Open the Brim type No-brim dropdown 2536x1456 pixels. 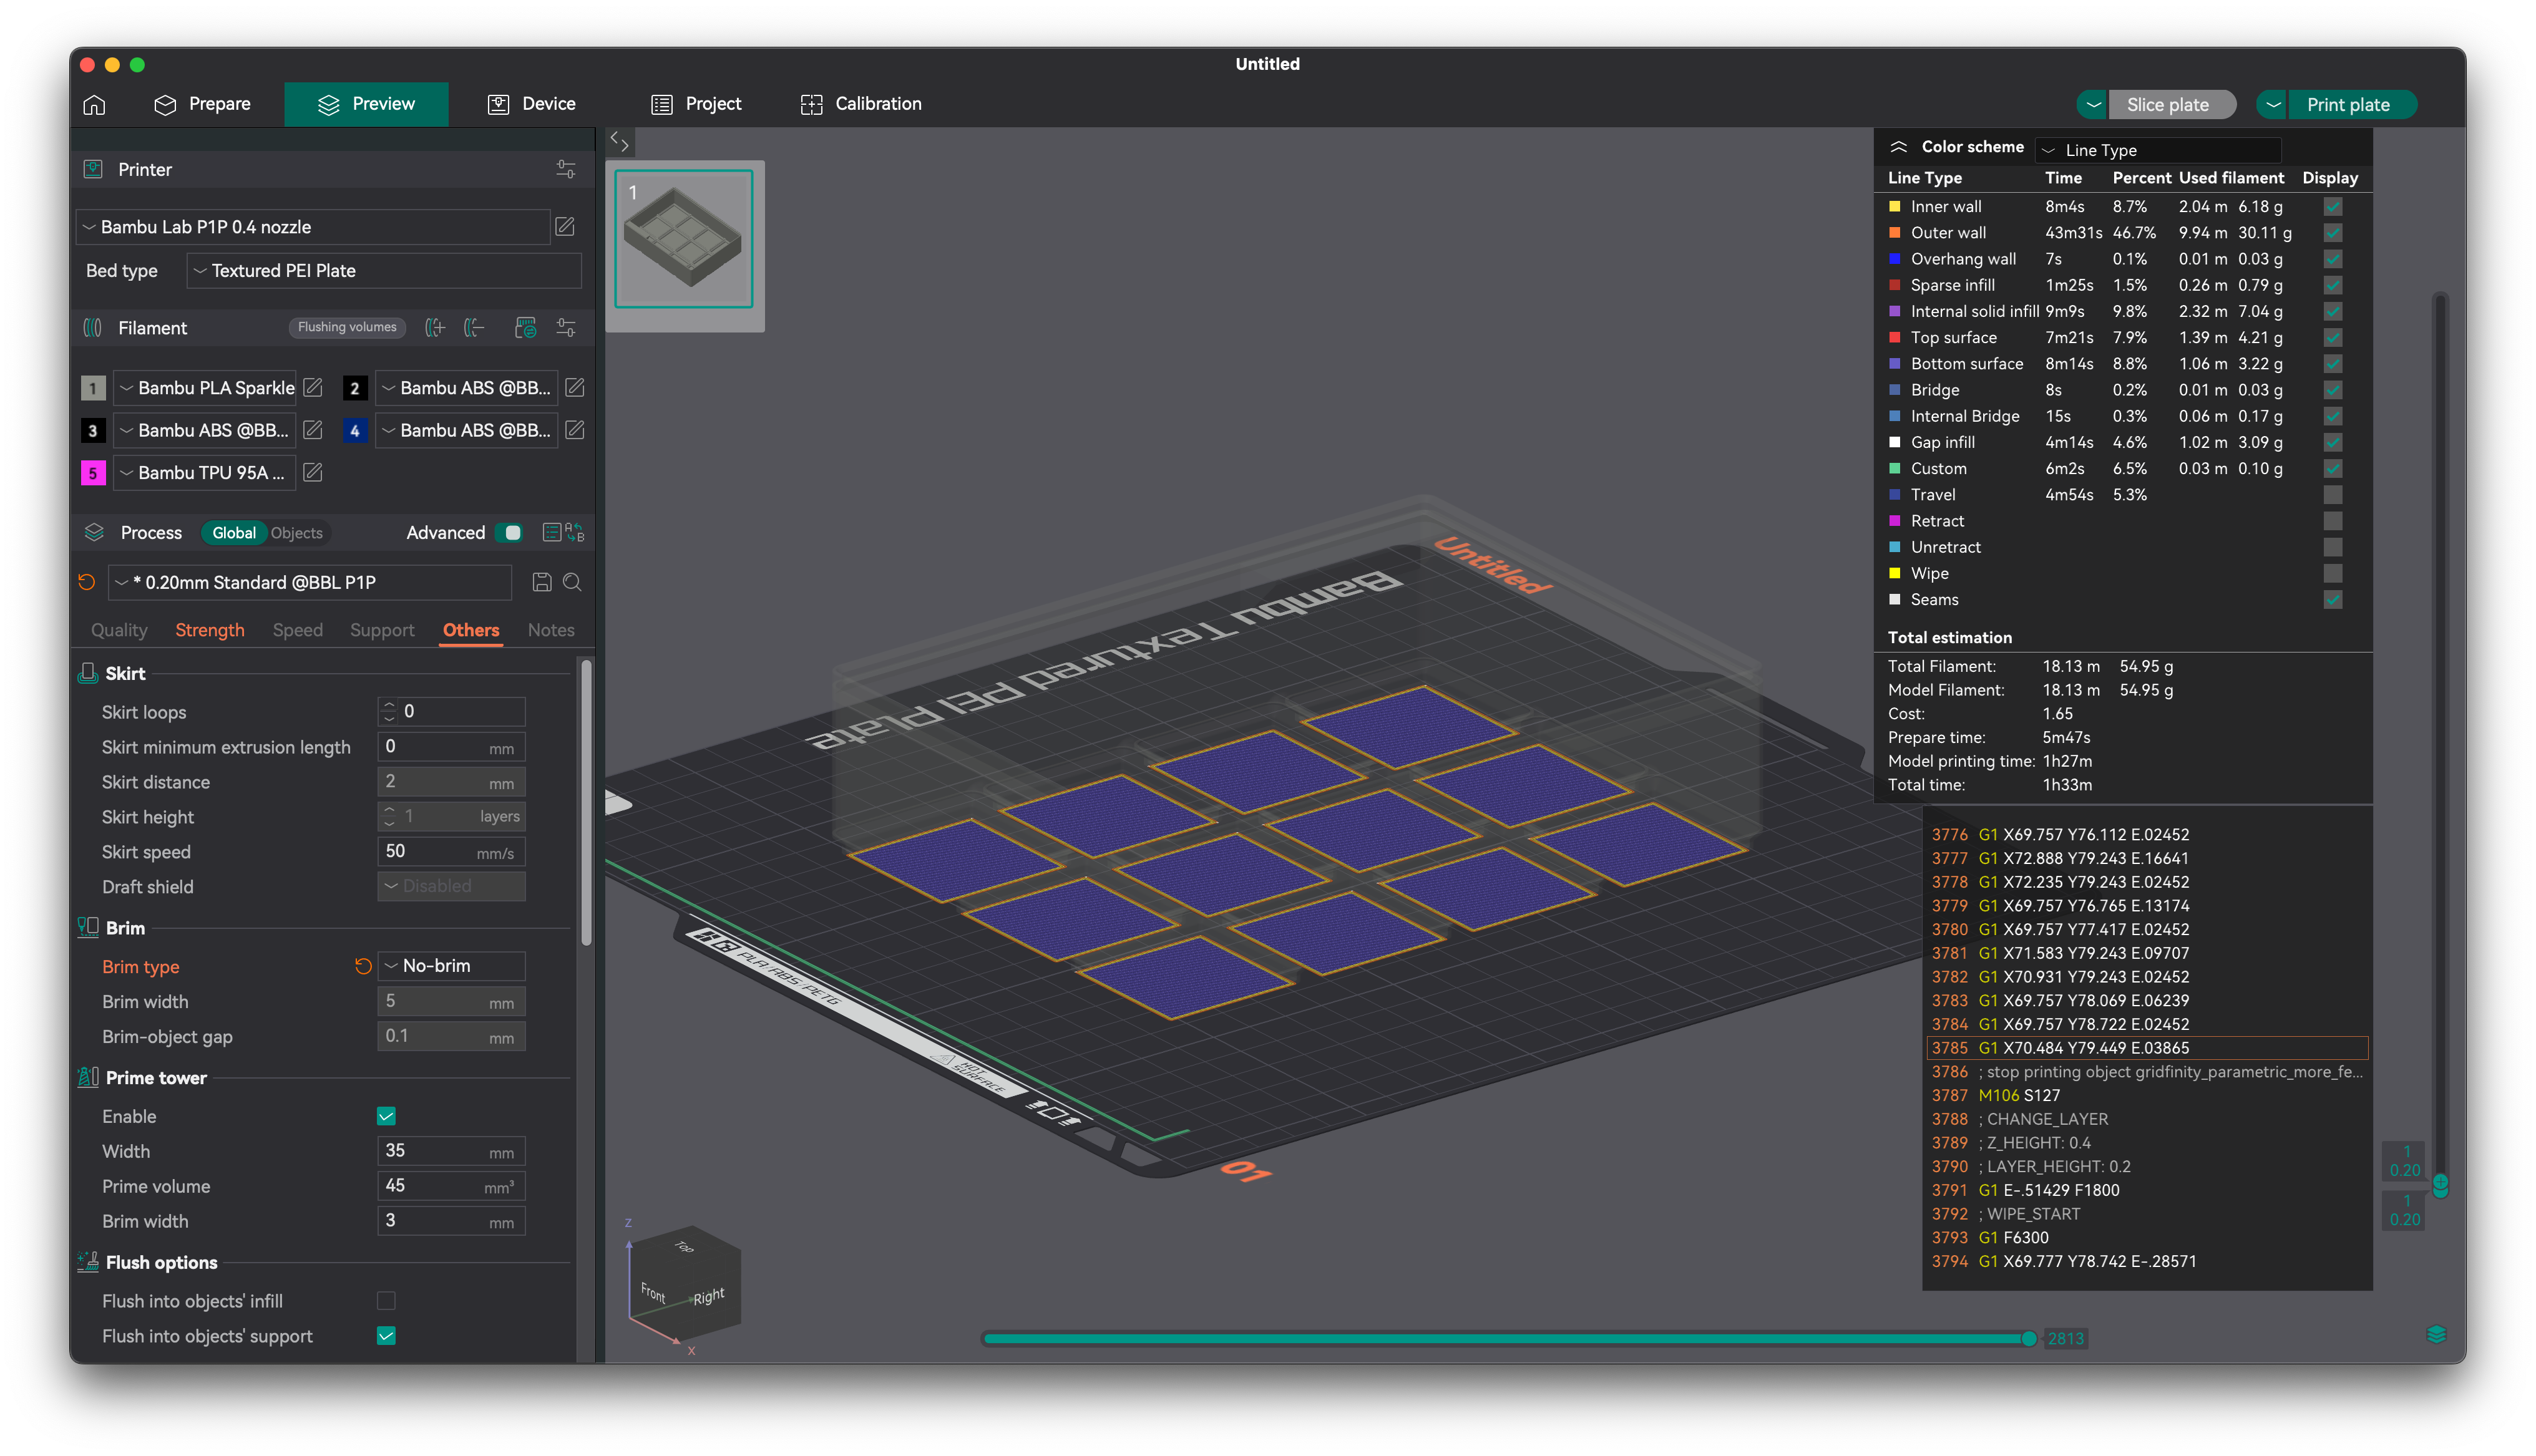[x=452, y=966]
